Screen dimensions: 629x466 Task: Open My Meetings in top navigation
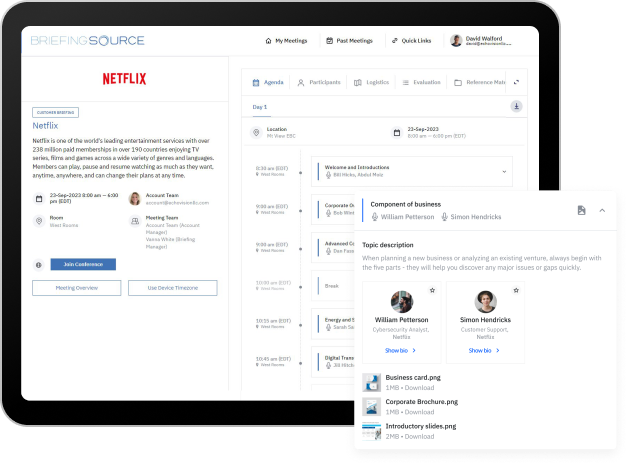click(286, 41)
